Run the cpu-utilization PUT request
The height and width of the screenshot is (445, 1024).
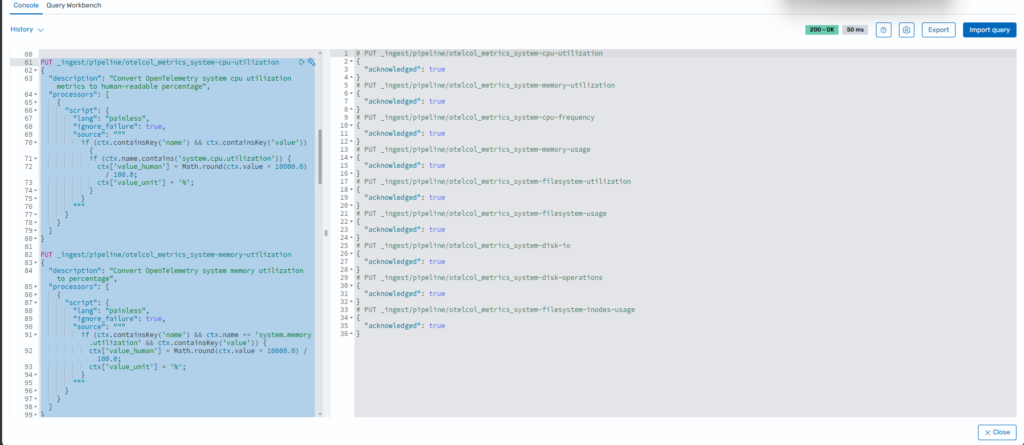pyautogui.click(x=302, y=62)
